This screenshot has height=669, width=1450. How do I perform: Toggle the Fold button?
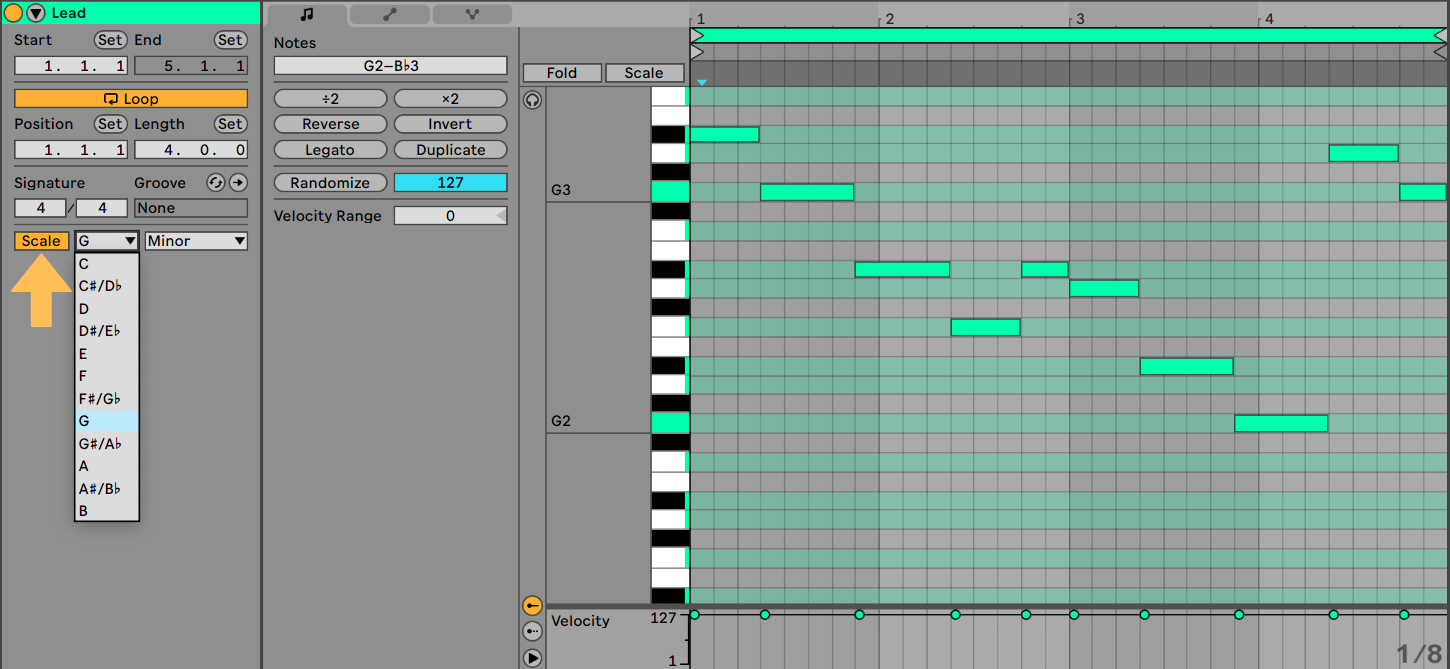(x=562, y=73)
